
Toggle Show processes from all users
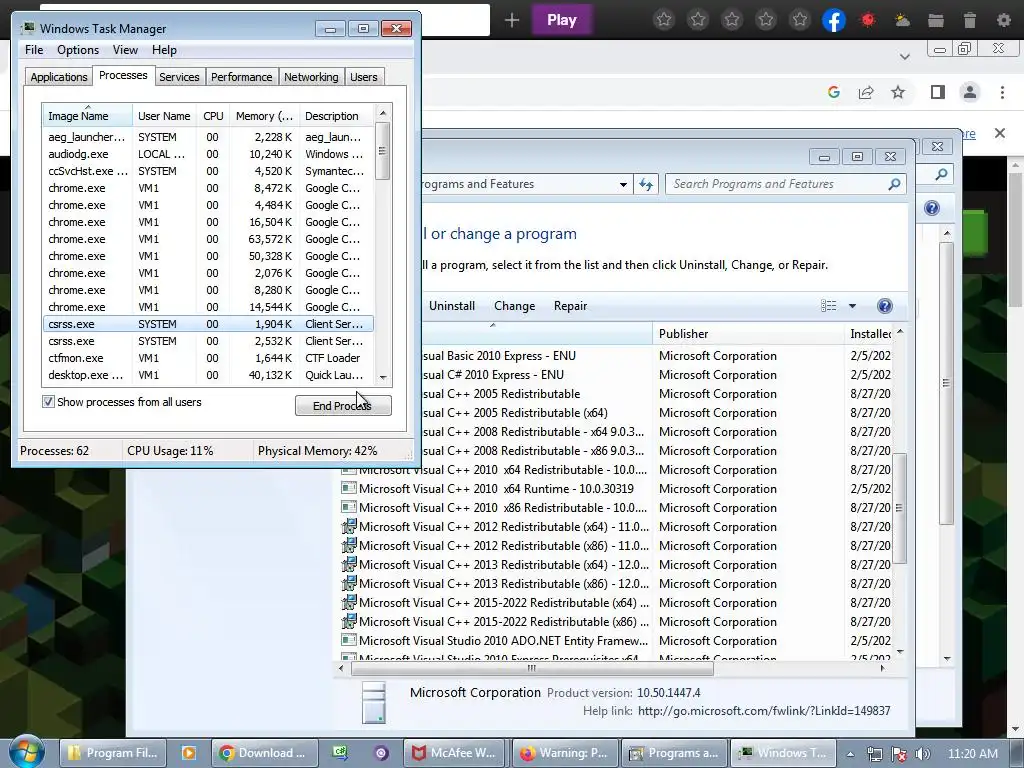(x=48, y=402)
